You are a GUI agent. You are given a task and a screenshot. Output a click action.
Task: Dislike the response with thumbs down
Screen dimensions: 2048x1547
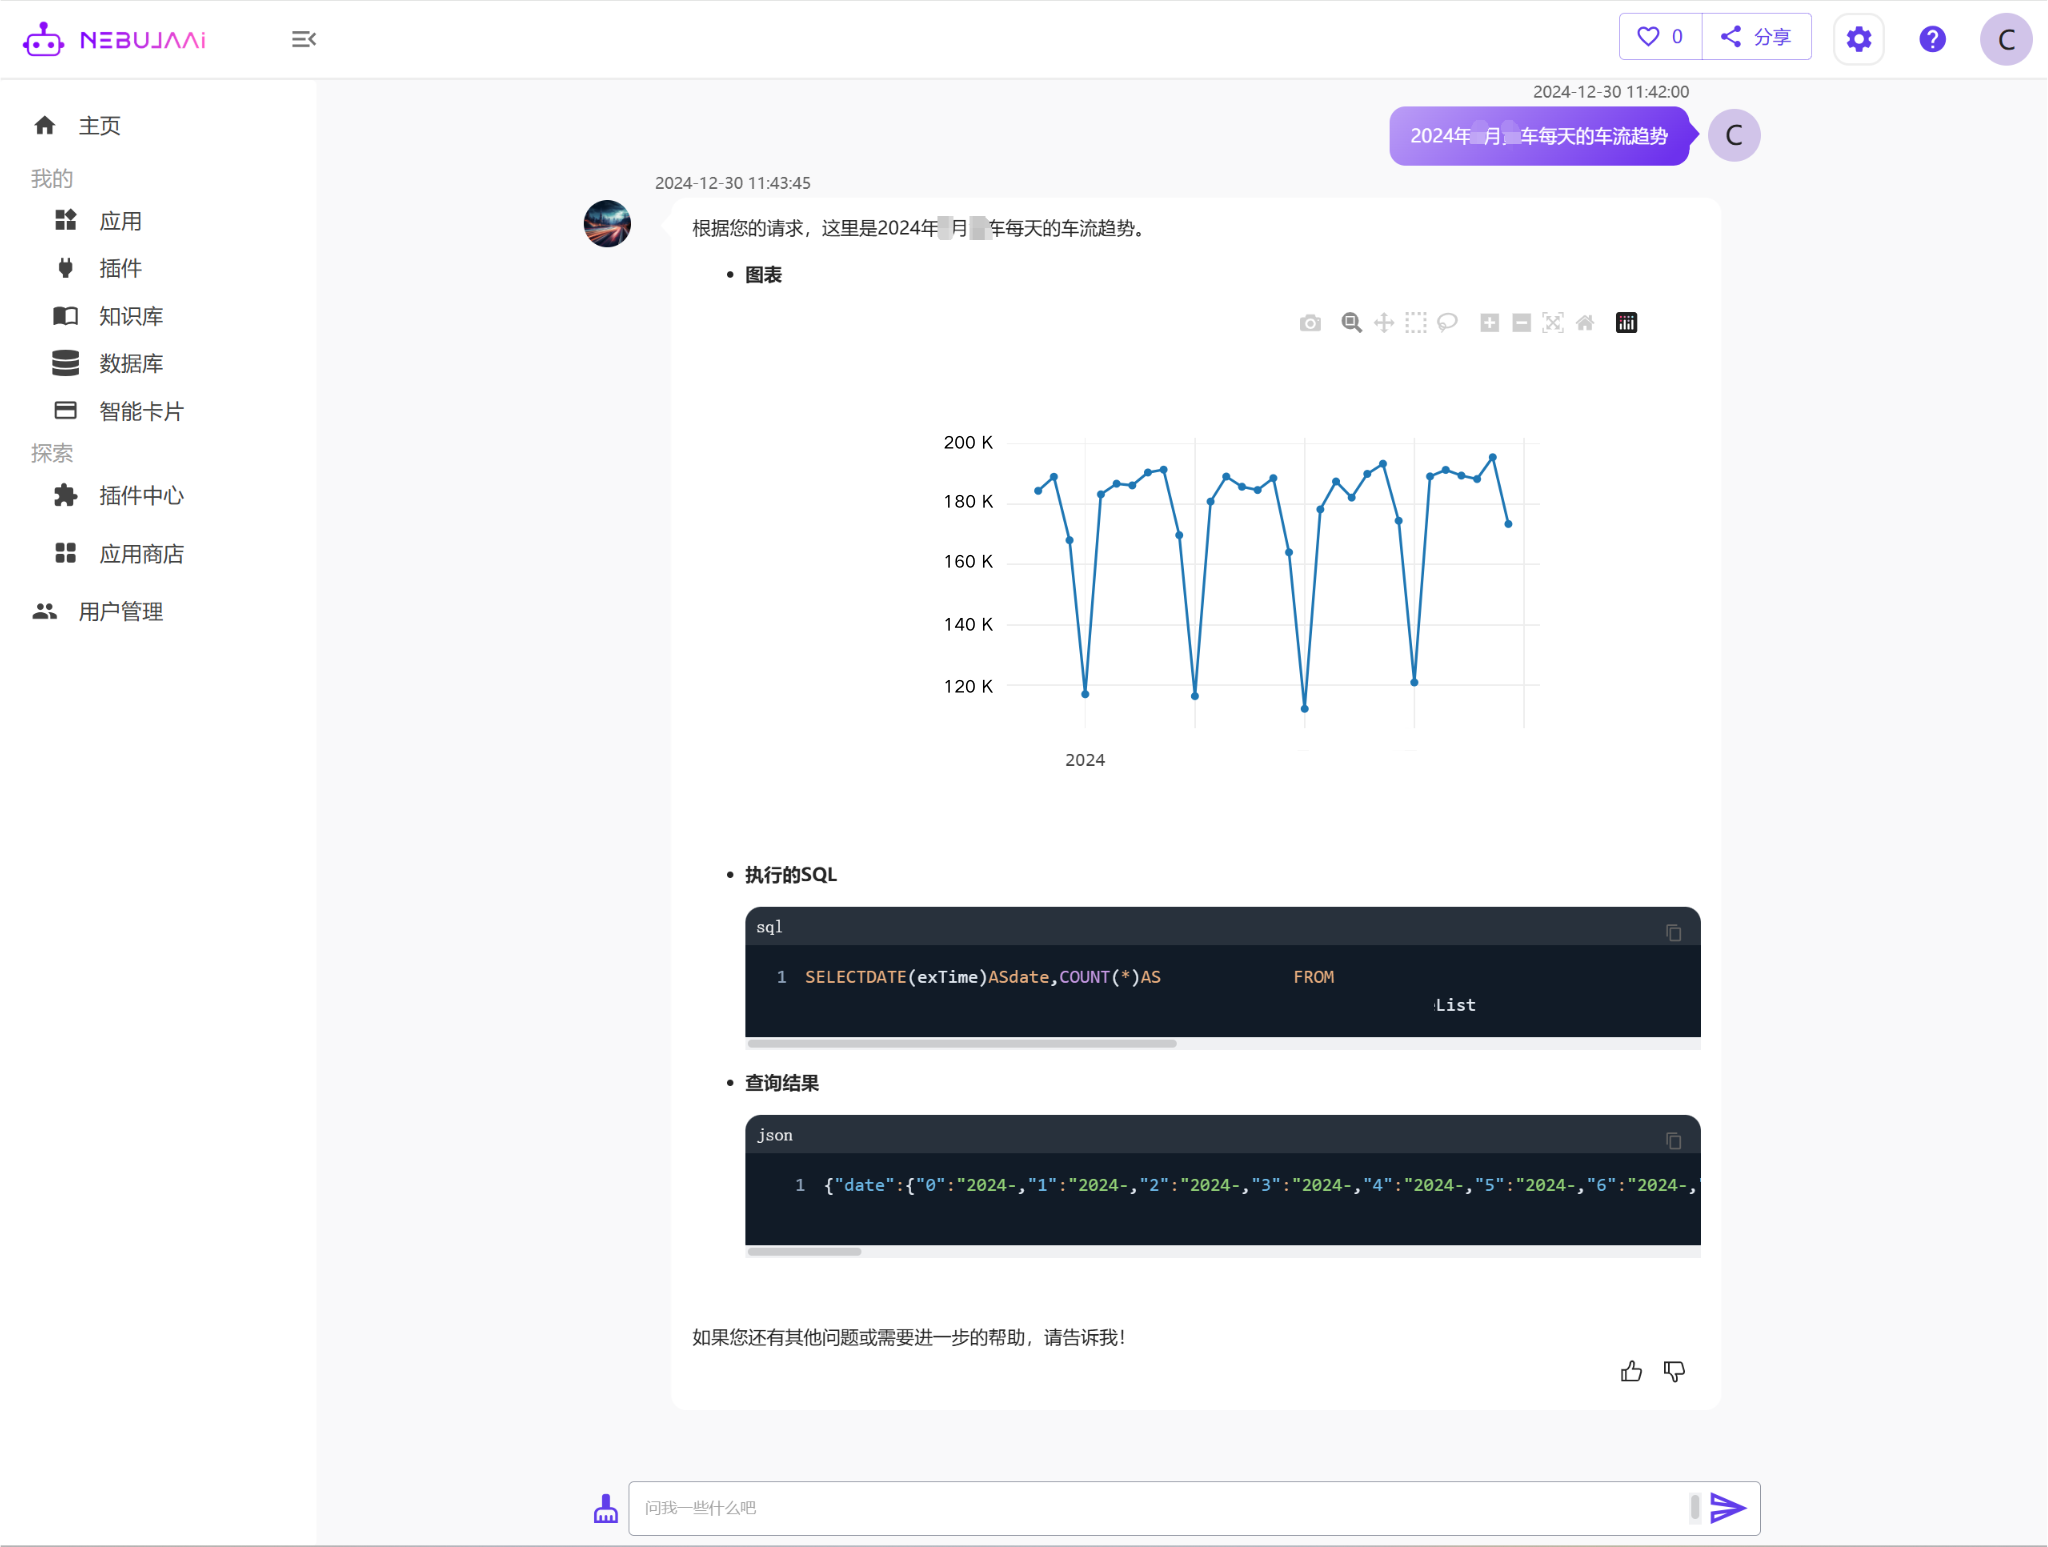pyautogui.click(x=1674, y=1371)
